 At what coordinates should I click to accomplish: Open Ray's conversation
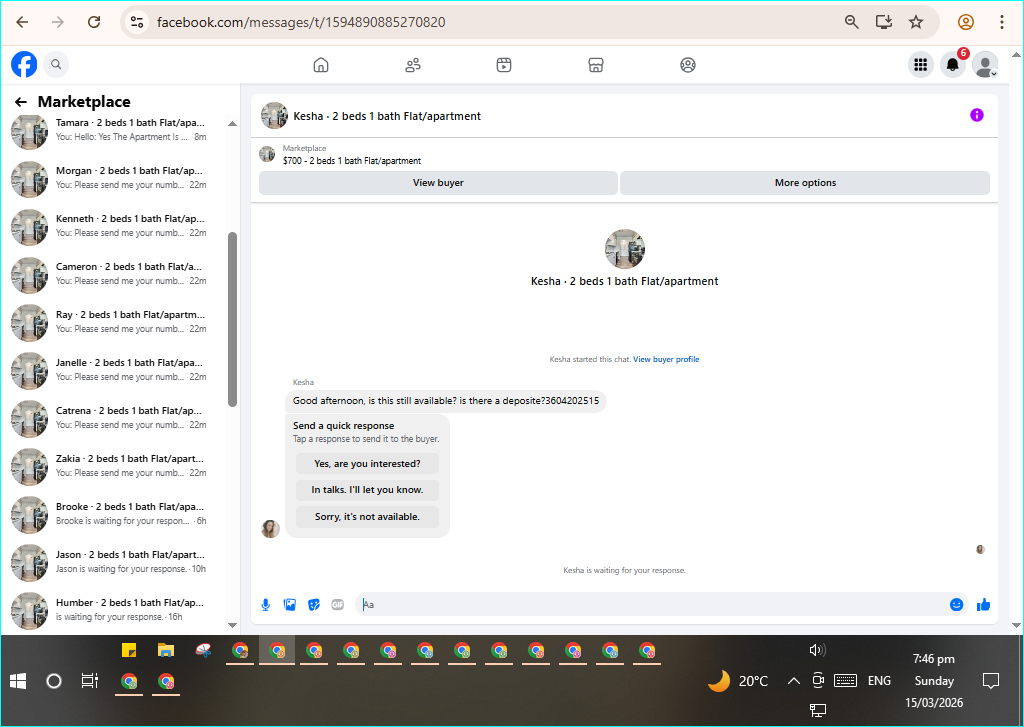click(x=118, y=322)
